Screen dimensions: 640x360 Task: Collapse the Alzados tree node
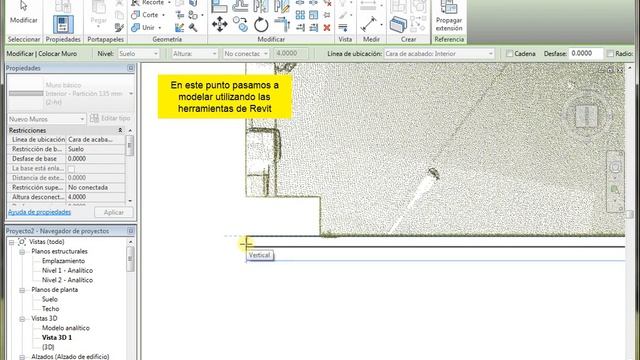(22, 356)
